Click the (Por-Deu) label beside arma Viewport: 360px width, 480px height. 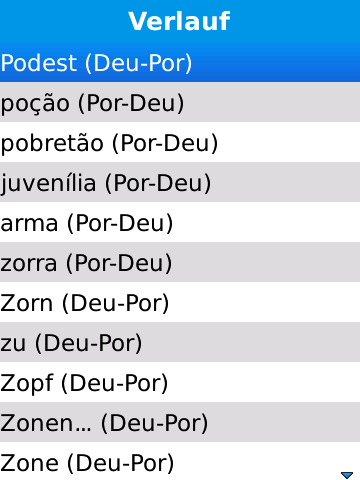tap(120, 223)
